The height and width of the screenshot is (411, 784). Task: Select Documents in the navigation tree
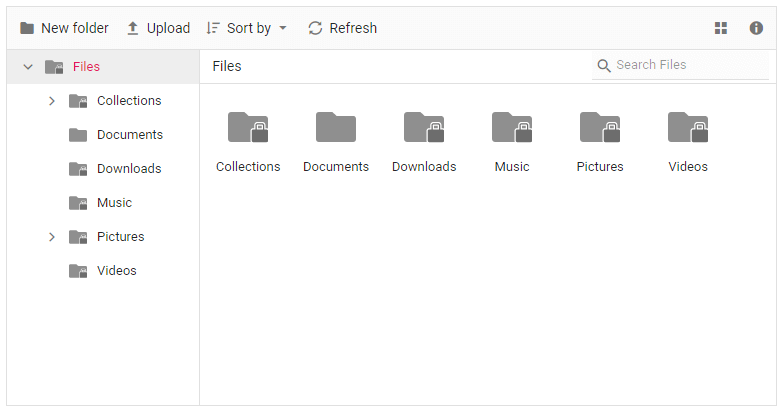coord(129,135)
